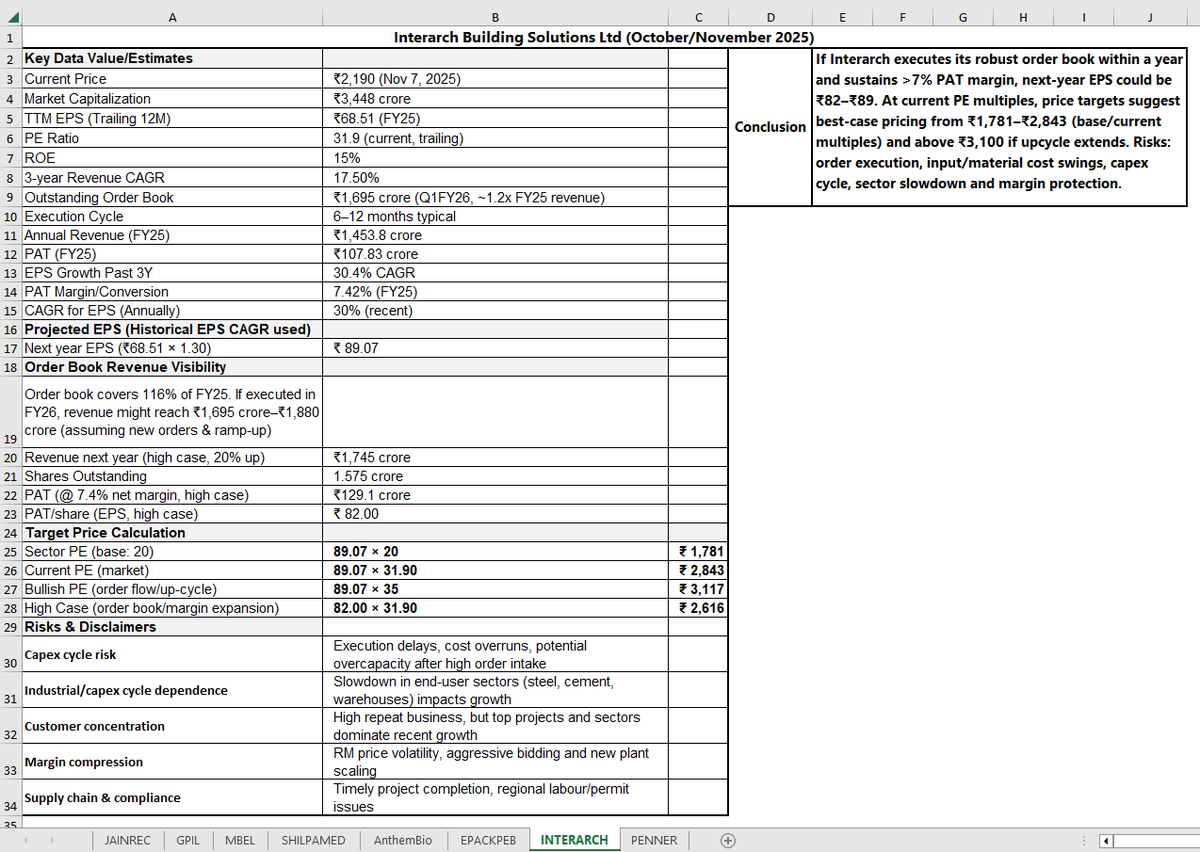Viewport: 1200px width, 852px height.
Task: Select 30.4% CAGR cell
Action: point(495,273)
